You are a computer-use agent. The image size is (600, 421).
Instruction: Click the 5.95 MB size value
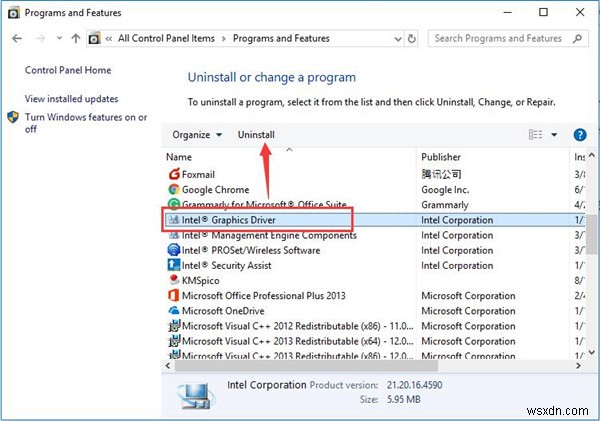404,399
